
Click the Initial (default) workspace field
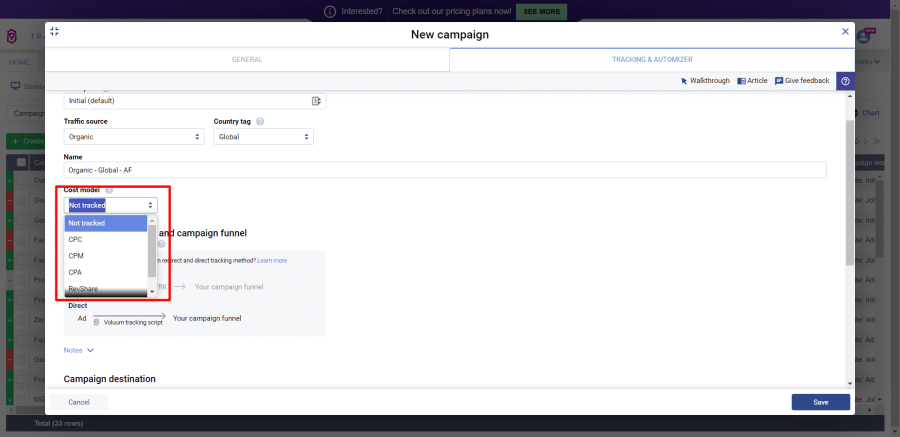pyautogui.click(x=195, y=101)
